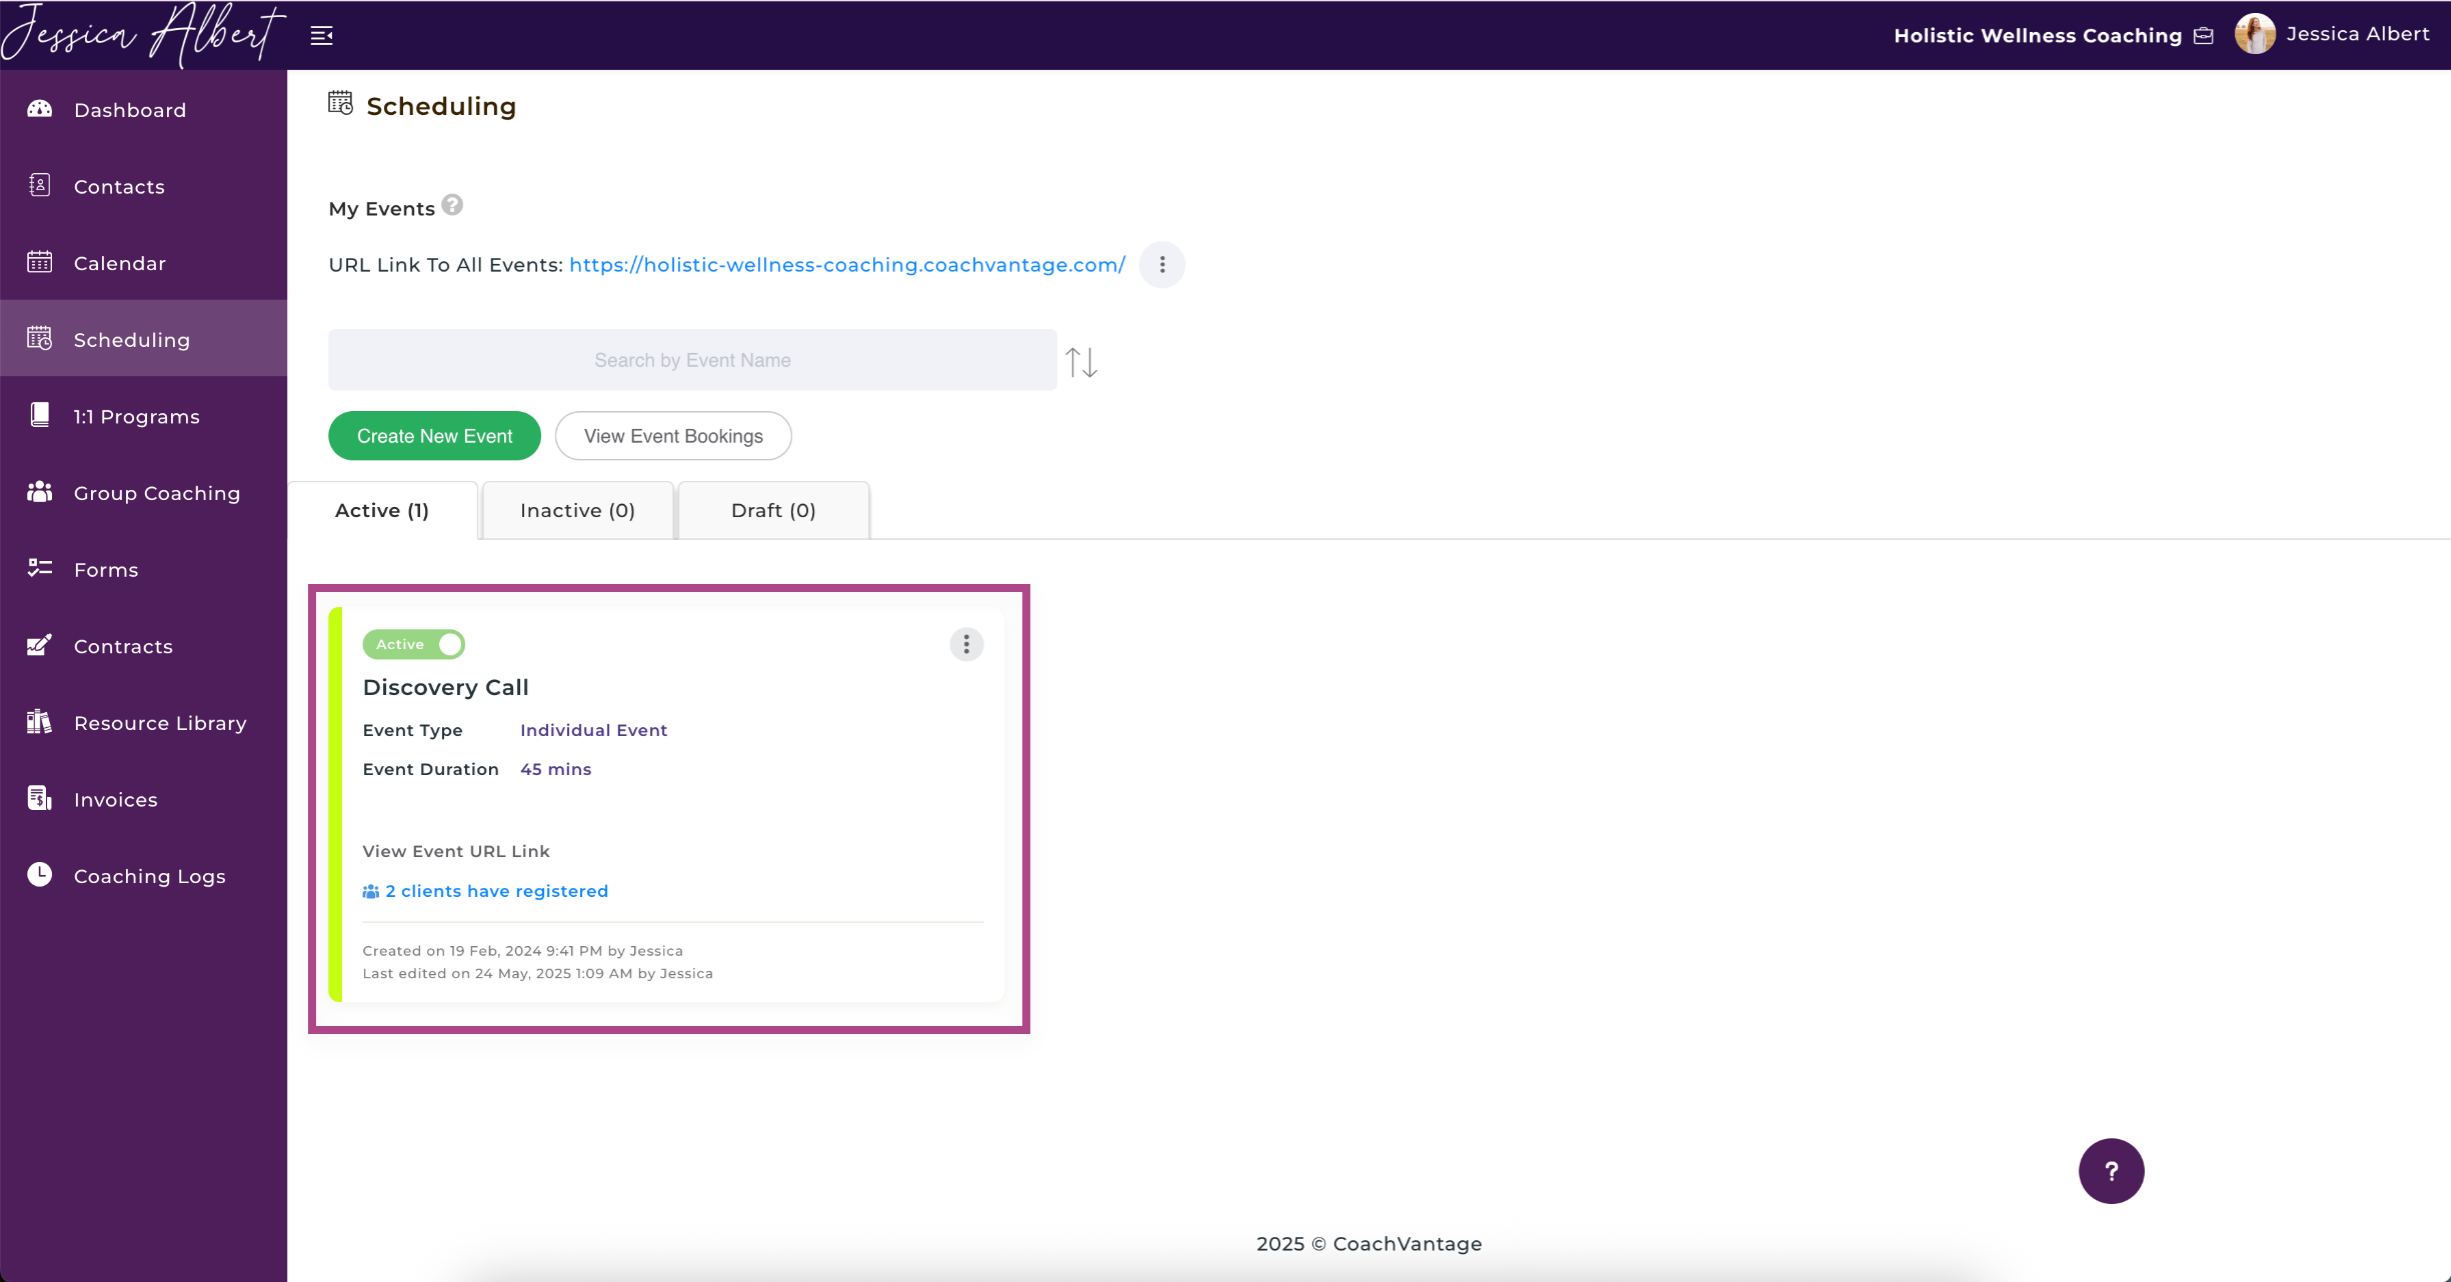Click the registered clients people icon
Screen dimensions: 2451x1282
click(x=371, y=891)
